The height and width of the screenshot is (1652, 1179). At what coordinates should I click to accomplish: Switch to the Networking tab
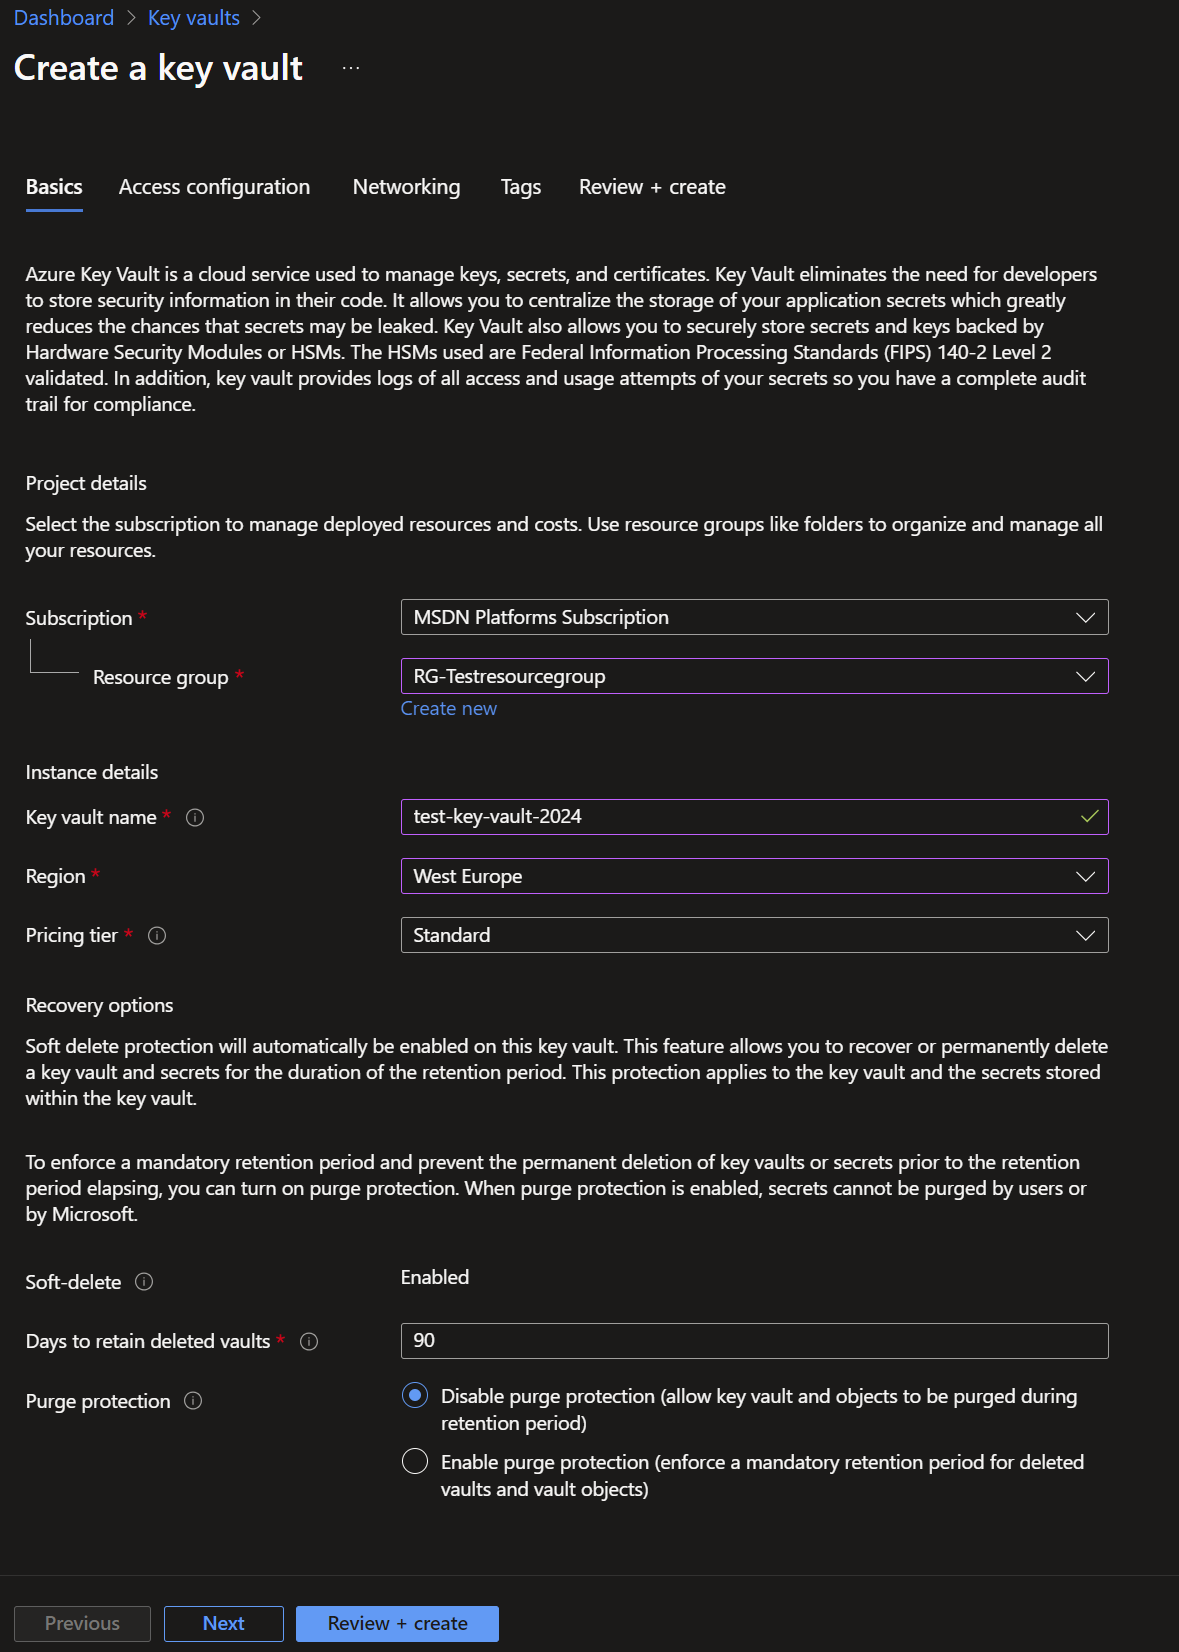click(406, 187)
